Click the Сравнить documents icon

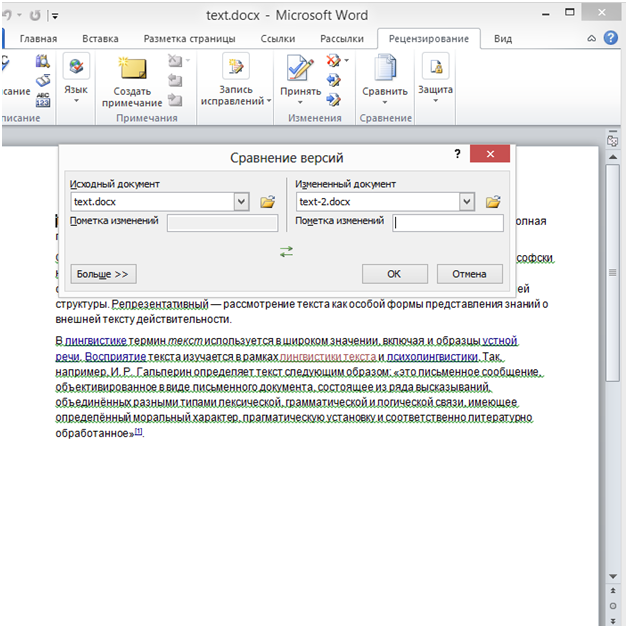click(x=385, y=67)
